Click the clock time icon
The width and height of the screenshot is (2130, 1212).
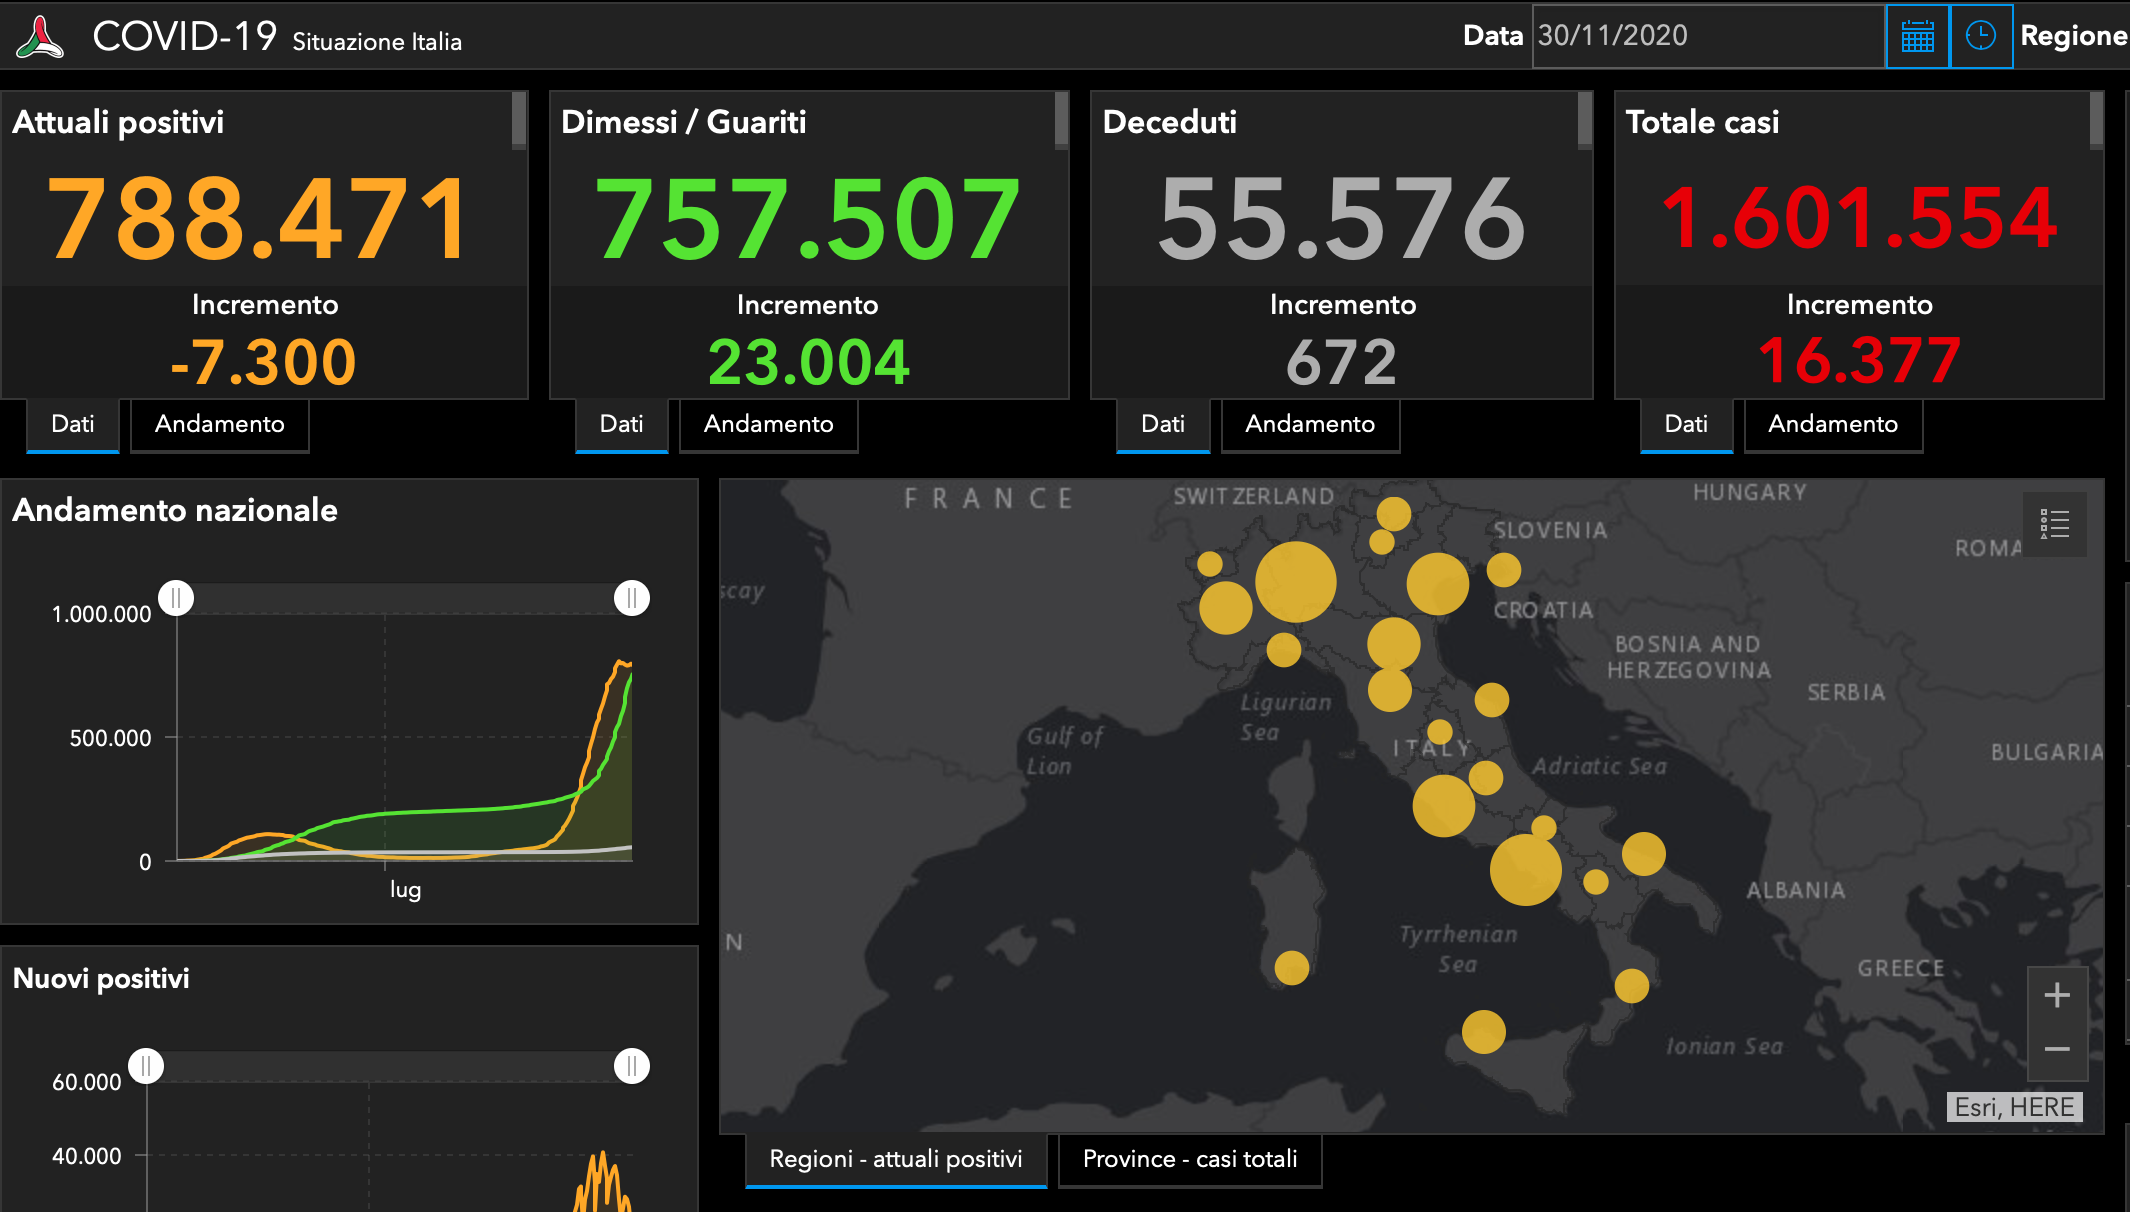pyautogui.click(x=1981, y=37)
